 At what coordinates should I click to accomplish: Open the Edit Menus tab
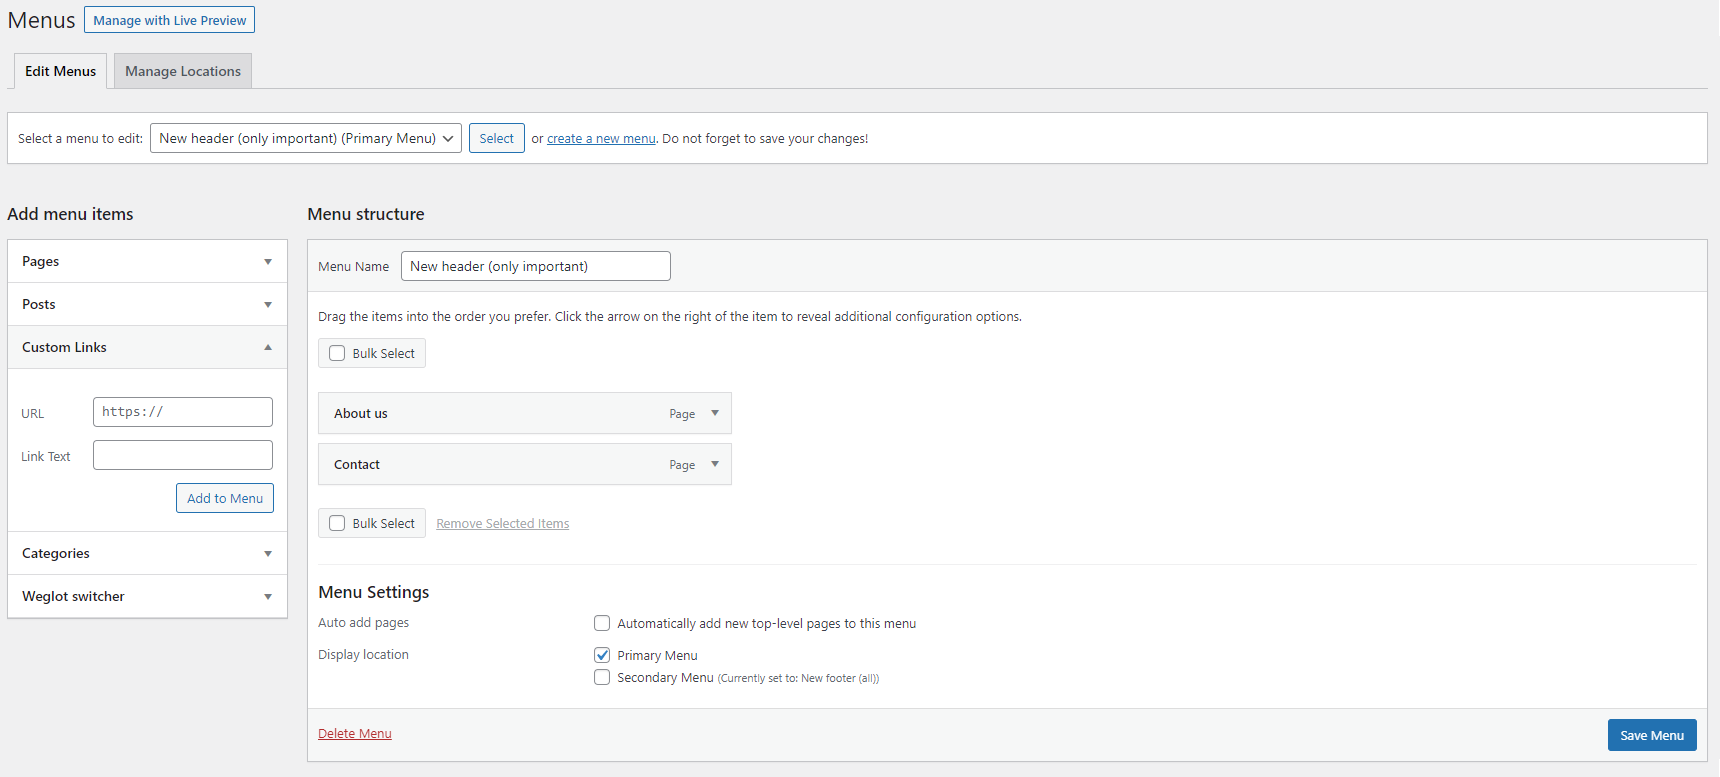tap(60, 71)
